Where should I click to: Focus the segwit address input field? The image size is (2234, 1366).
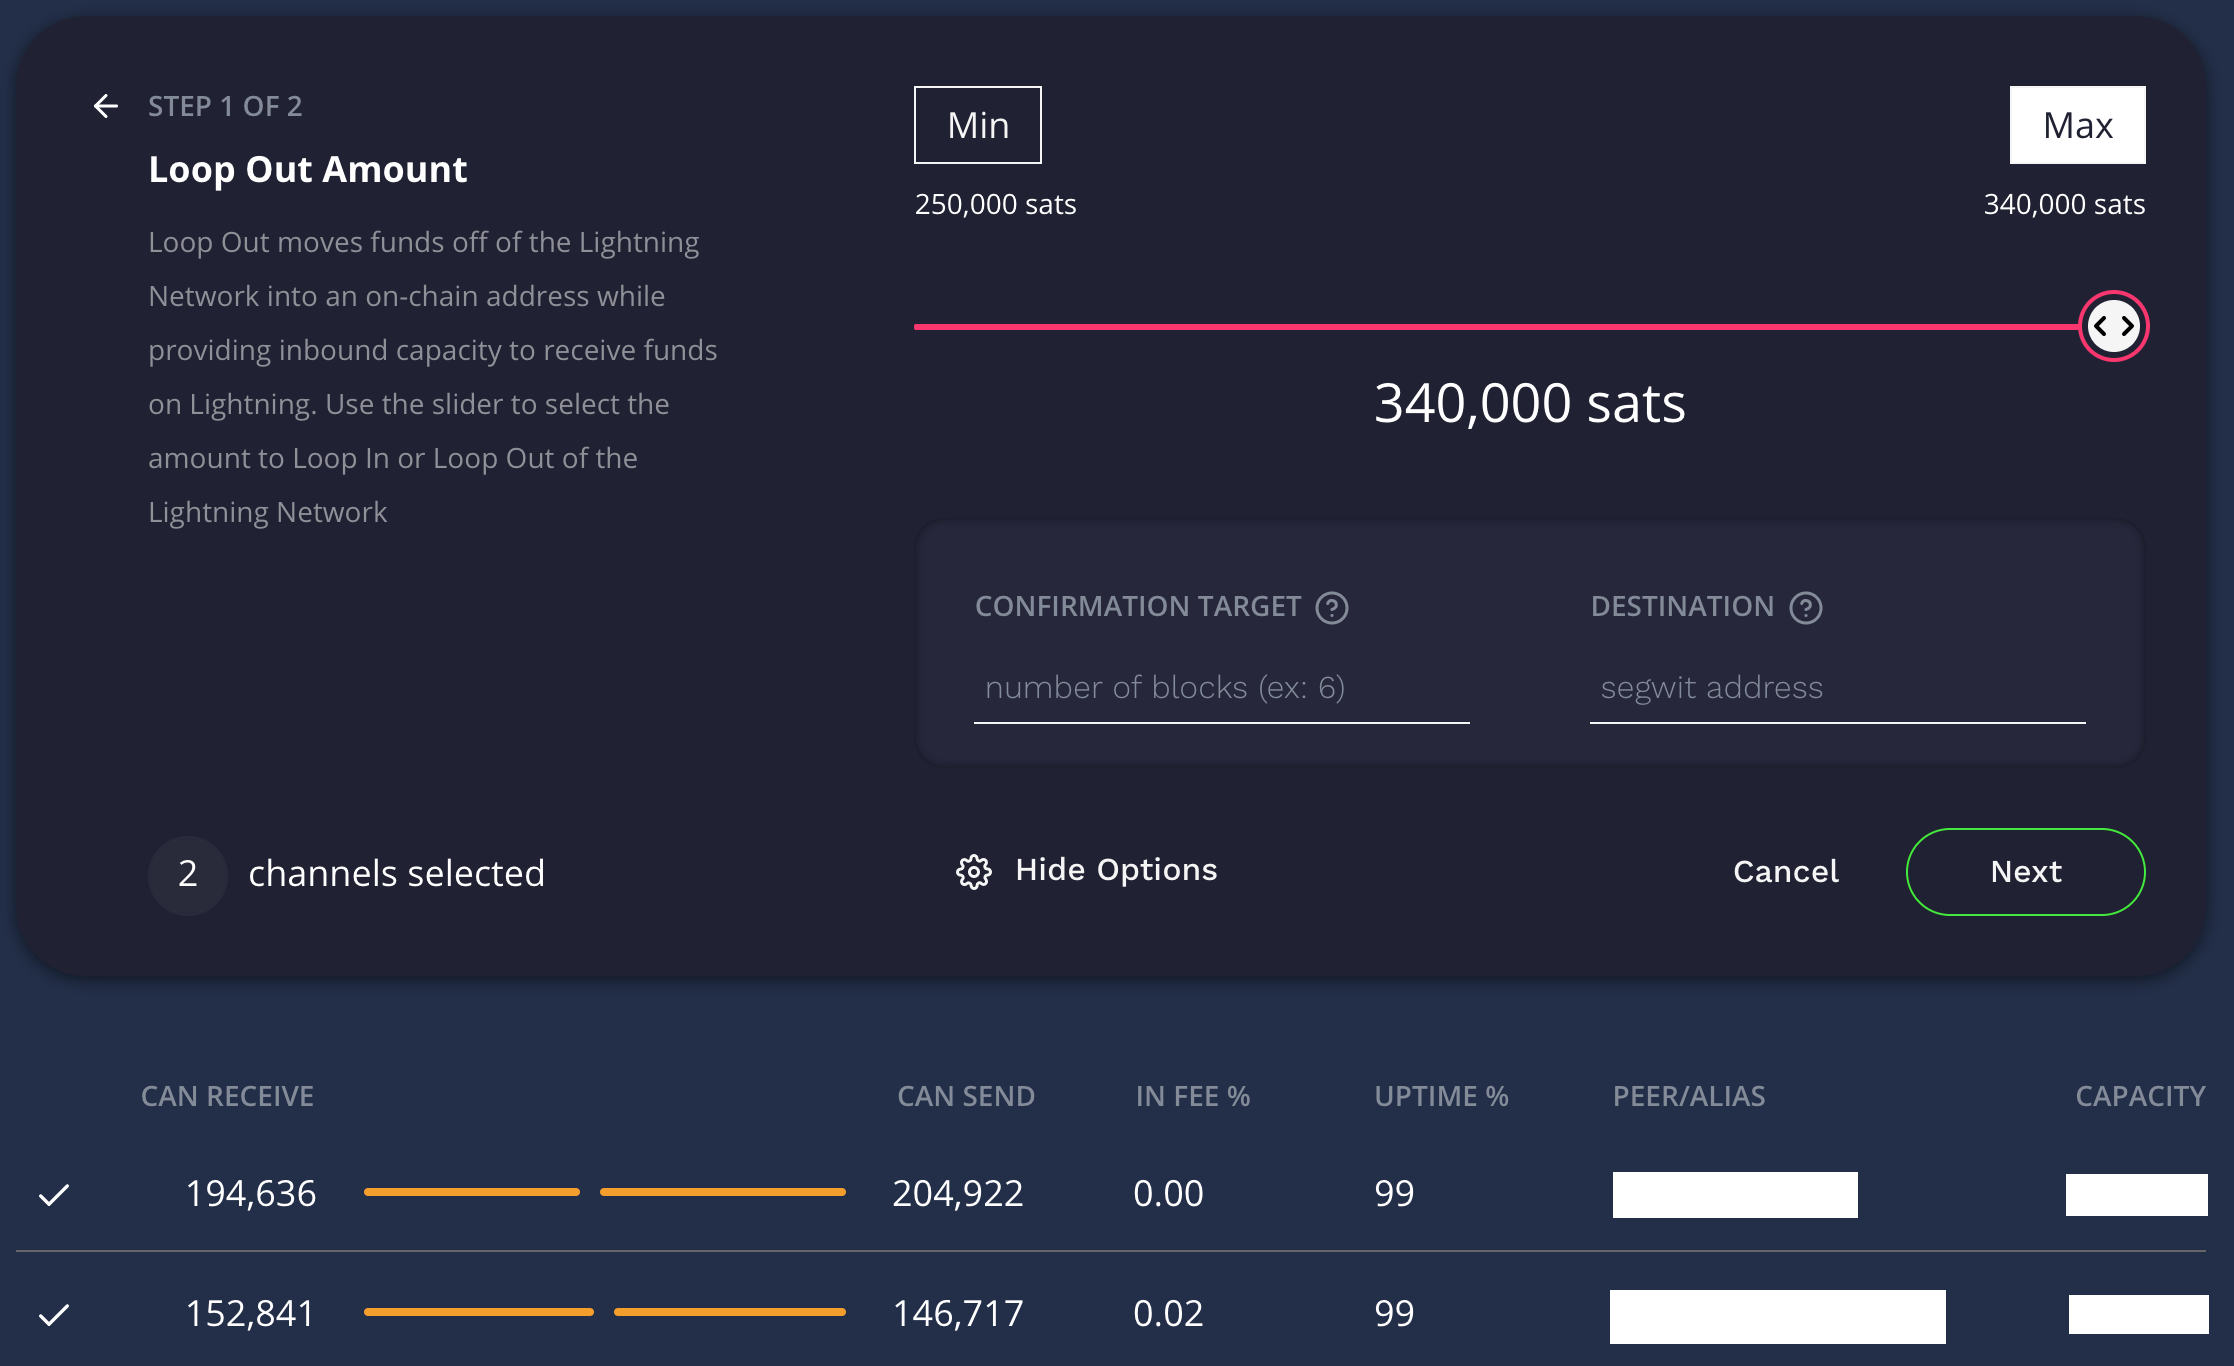pyautogui.click(x=1836, y=688)
